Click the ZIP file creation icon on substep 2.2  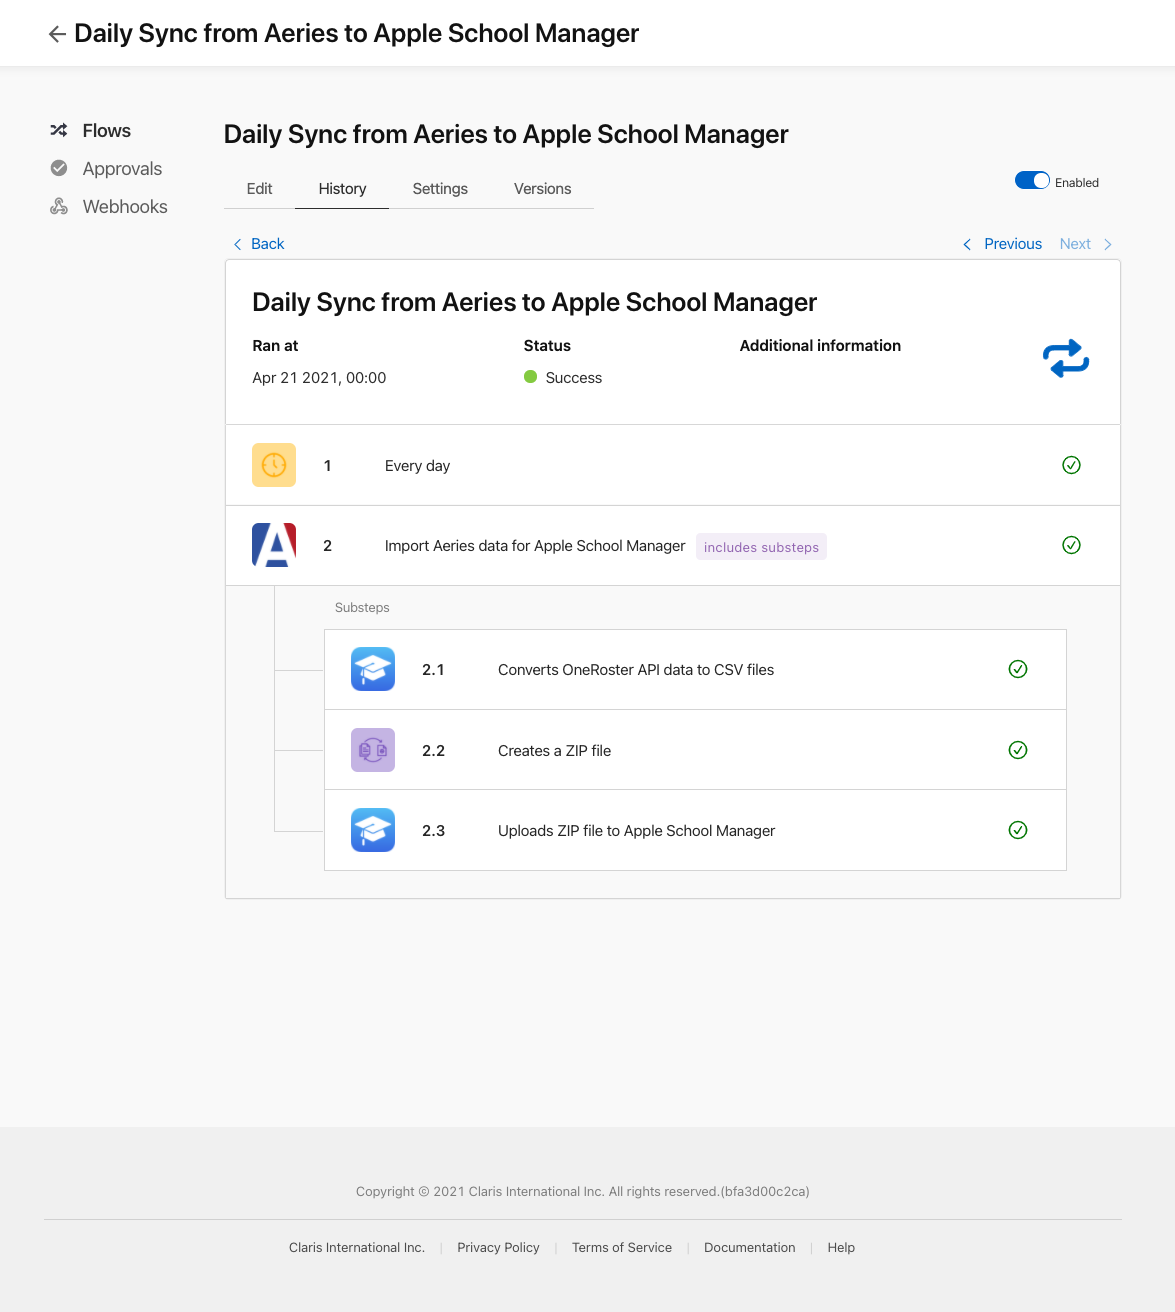tap(372, 750)
